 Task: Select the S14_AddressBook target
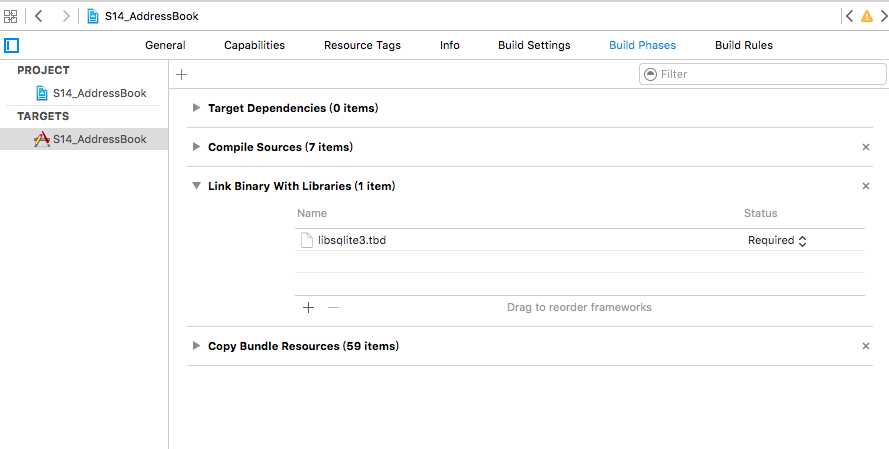pos(84,139)
